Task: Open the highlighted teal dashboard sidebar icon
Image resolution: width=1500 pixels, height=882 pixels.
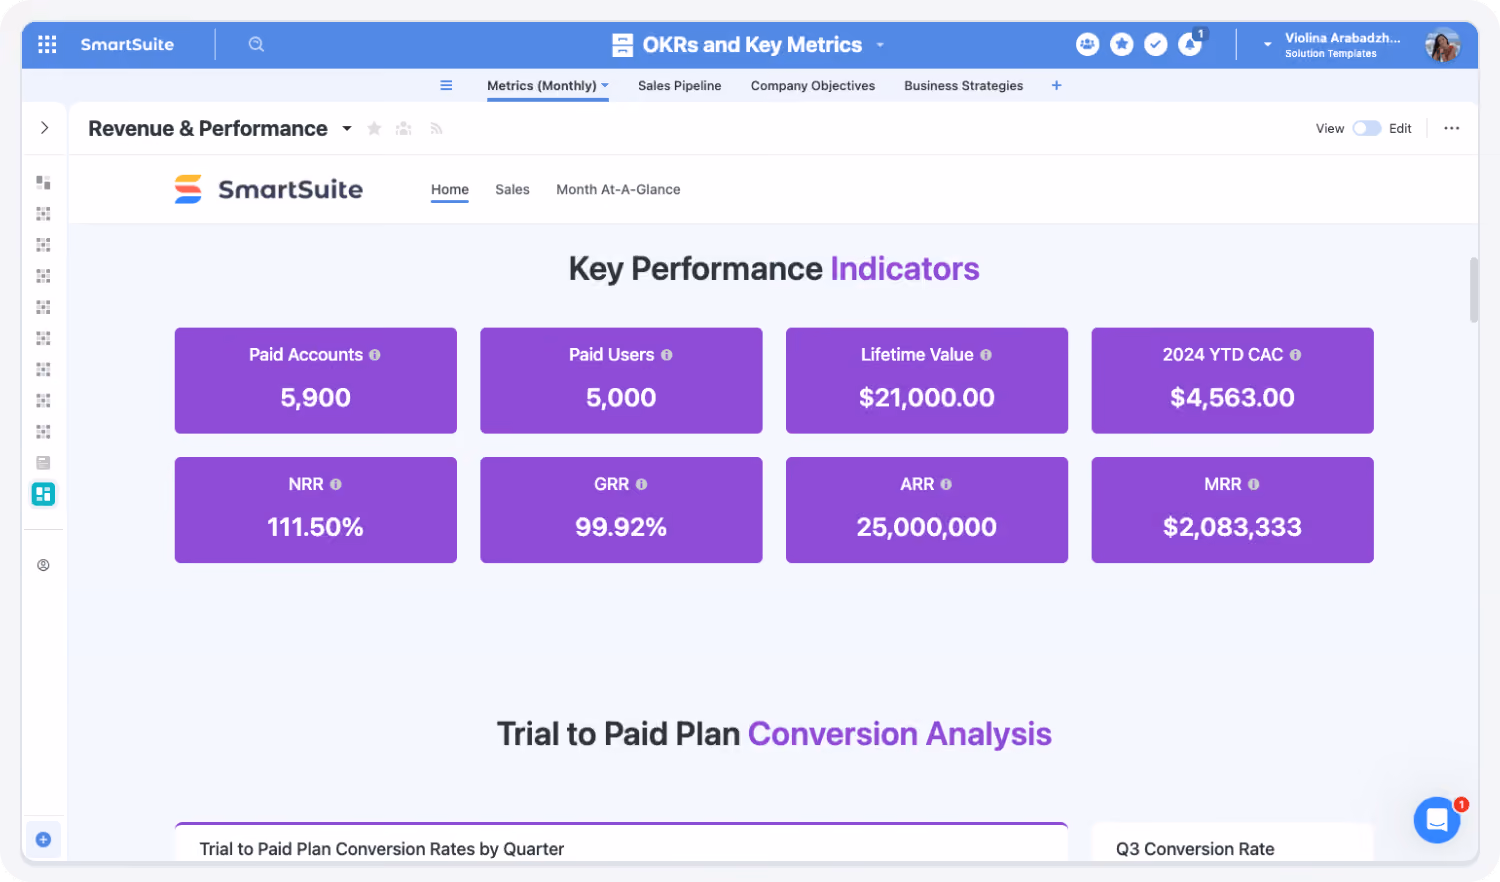Action: (x=43, y=494)
